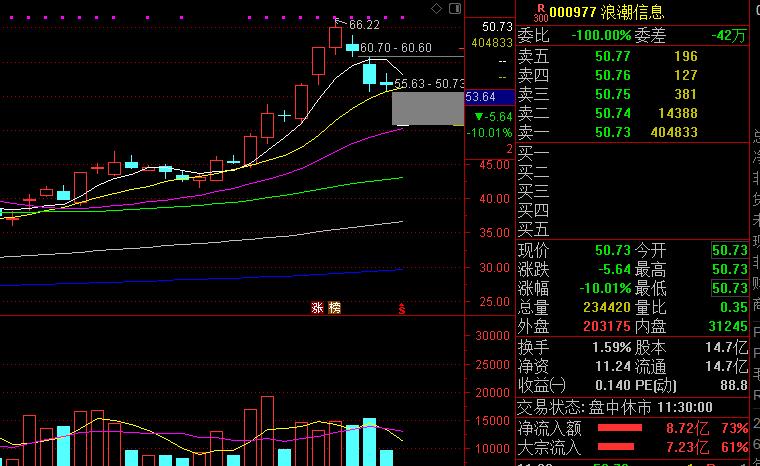Select the 卖四 price 50.76

tap(613, 75)
